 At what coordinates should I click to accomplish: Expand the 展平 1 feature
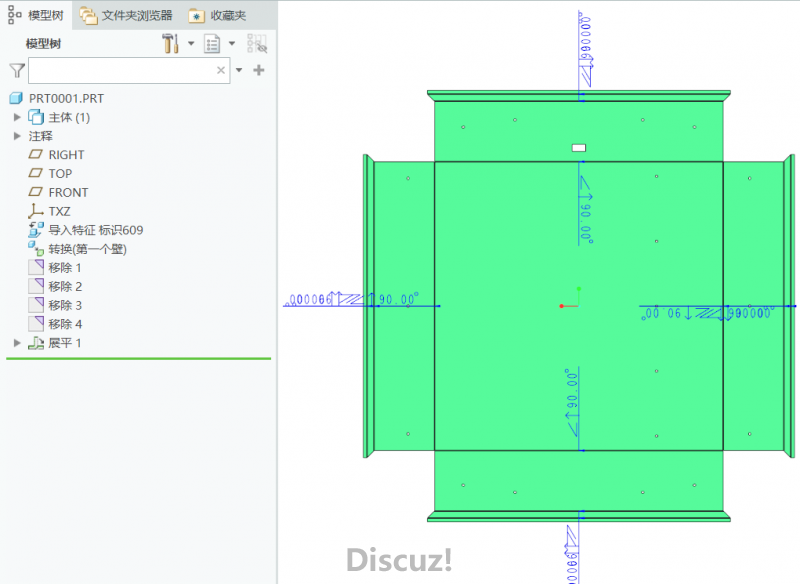(17, 343)
